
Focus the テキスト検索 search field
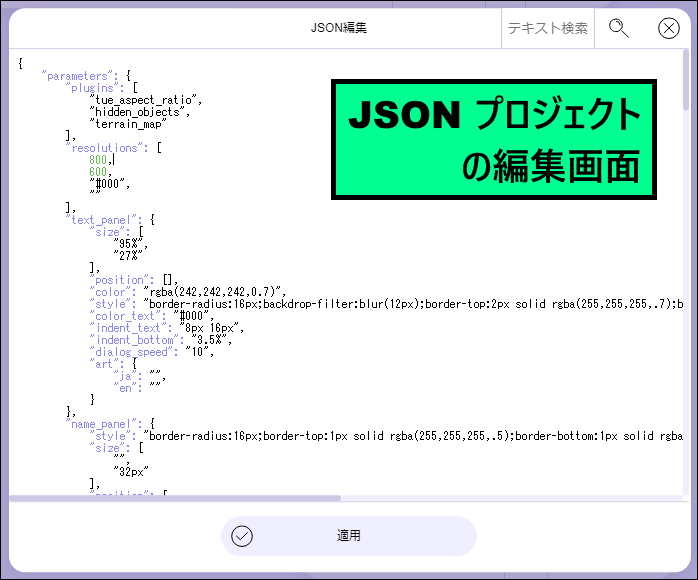[x=547, y=29]
